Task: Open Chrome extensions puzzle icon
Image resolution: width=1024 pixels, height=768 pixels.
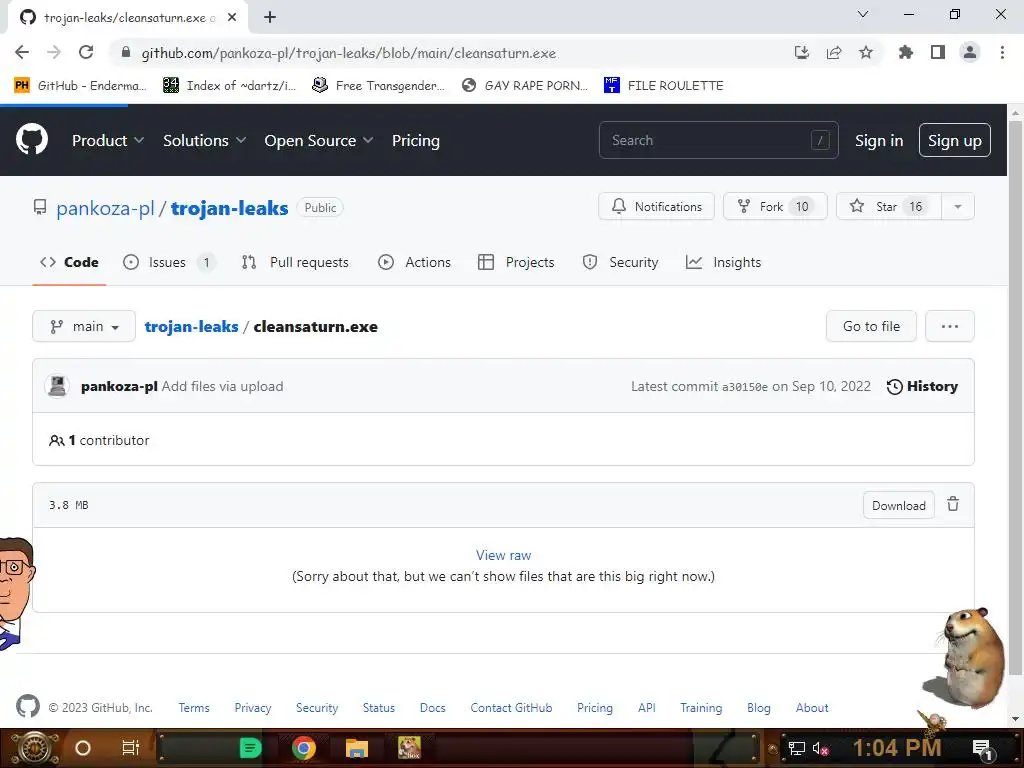Action: pyautogui.click(x=905, y=52)
